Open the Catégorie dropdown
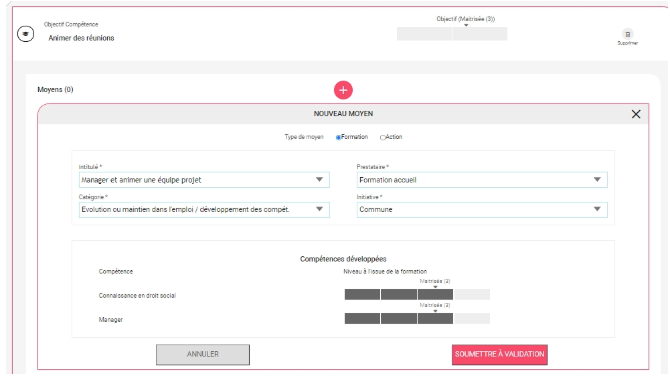The image size is (670, 380). [x=204, y=209]
